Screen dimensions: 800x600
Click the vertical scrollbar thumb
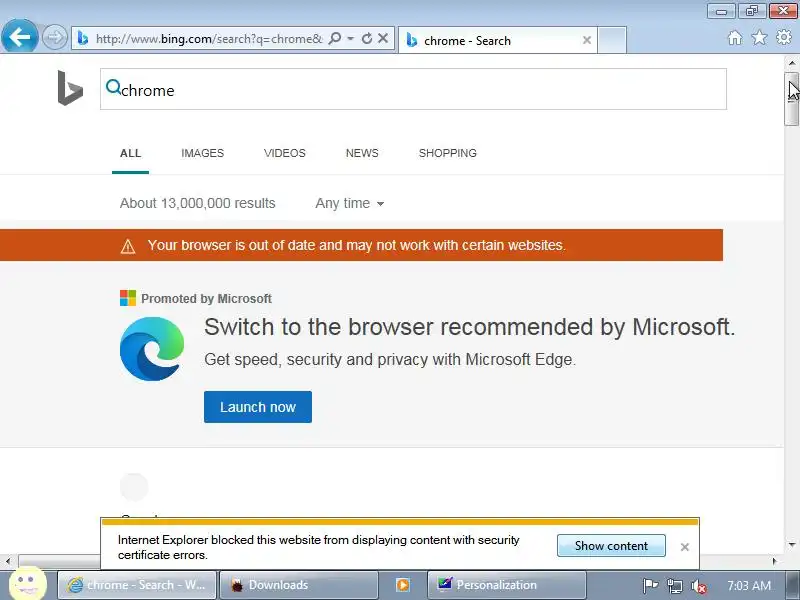click(x=792, y=99)
